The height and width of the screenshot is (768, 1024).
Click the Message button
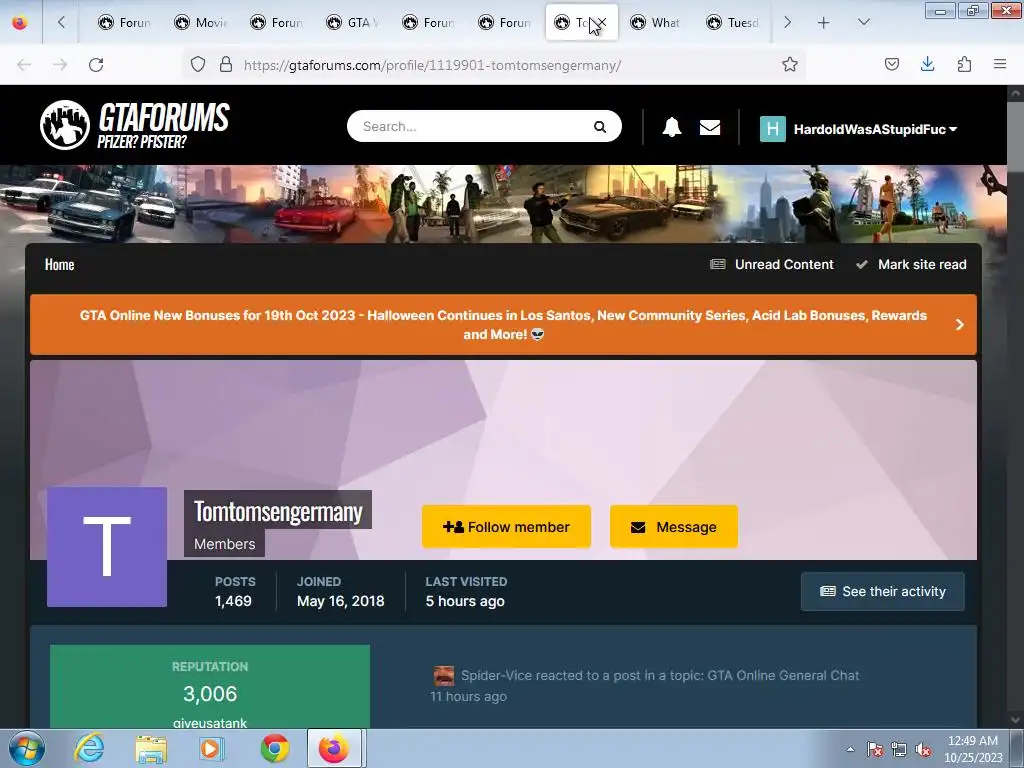click(673, 526)
